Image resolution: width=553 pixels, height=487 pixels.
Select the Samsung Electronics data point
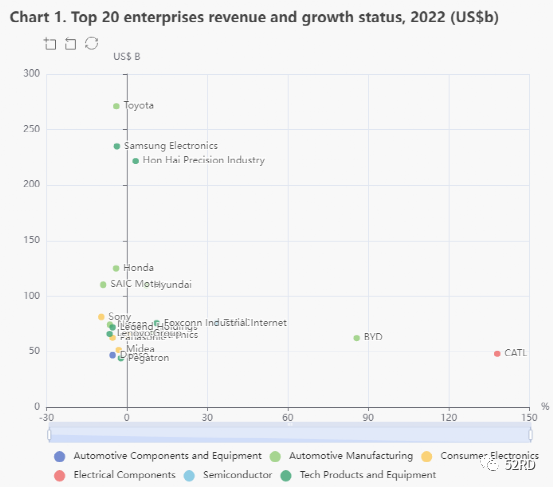(x=117, y=146)
